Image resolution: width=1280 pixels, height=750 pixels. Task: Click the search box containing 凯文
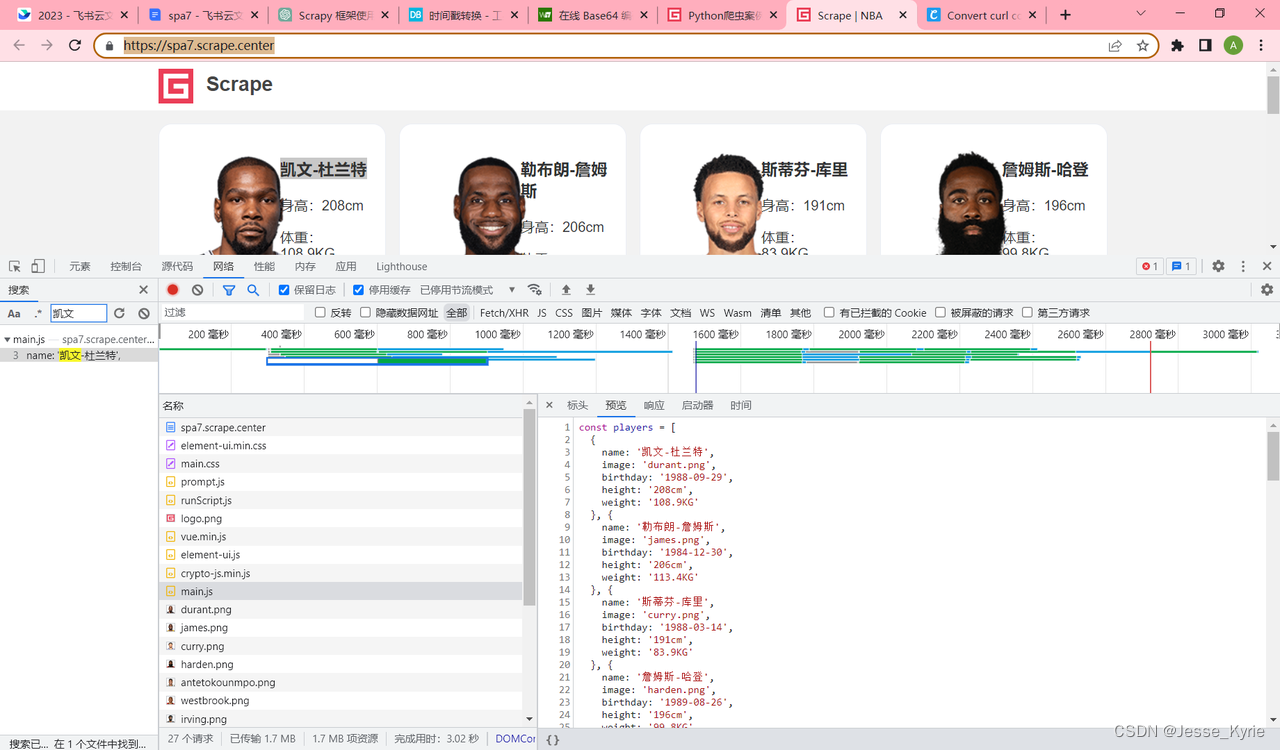(x=78, y=313)
